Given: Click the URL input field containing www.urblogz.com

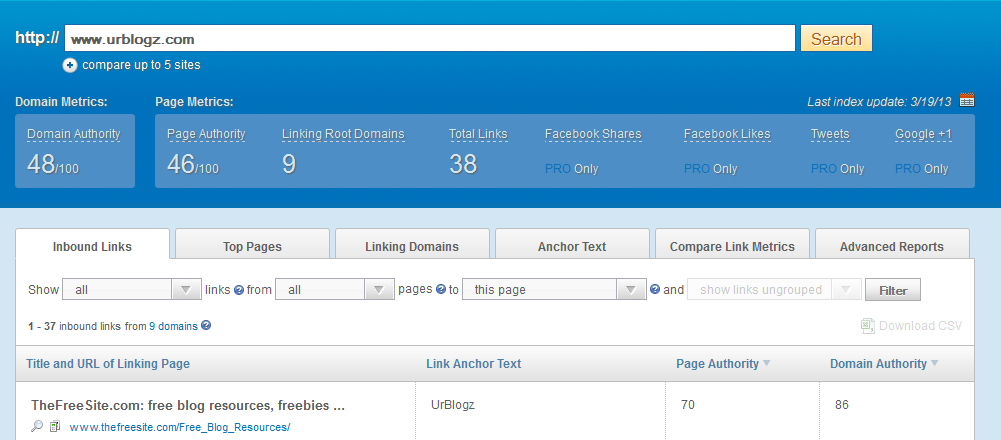Looking at the screenshot, I should point(430,38).
